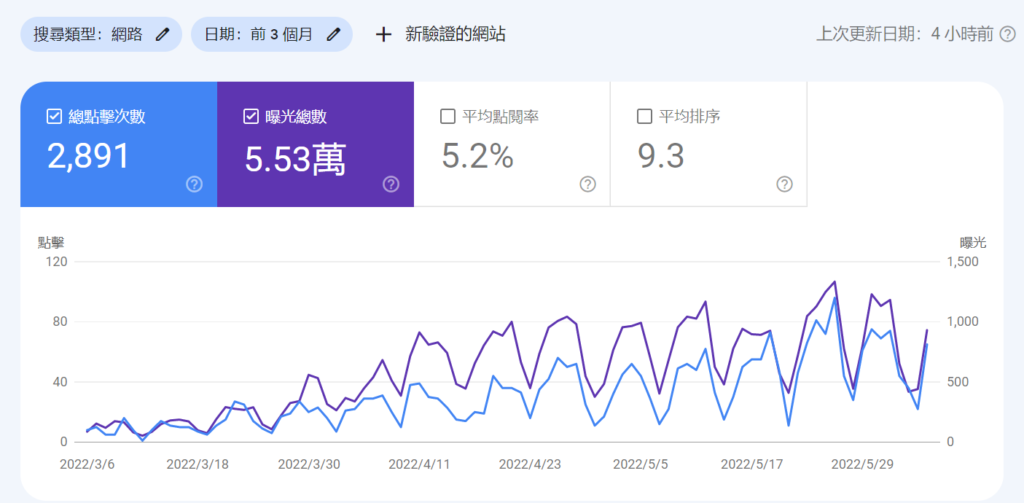Image resolution: width=1024 pixels, height=503 pixels.
Task: Open help icon in 平均排序 card
Action: 785,184
